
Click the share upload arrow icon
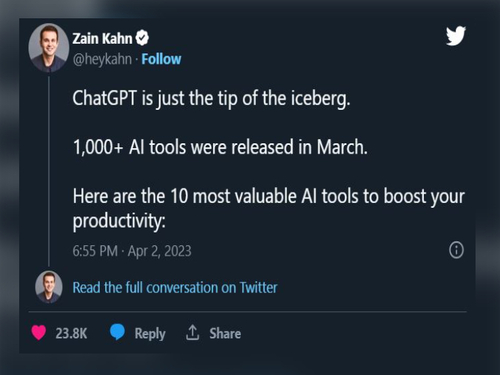(192, 333)
